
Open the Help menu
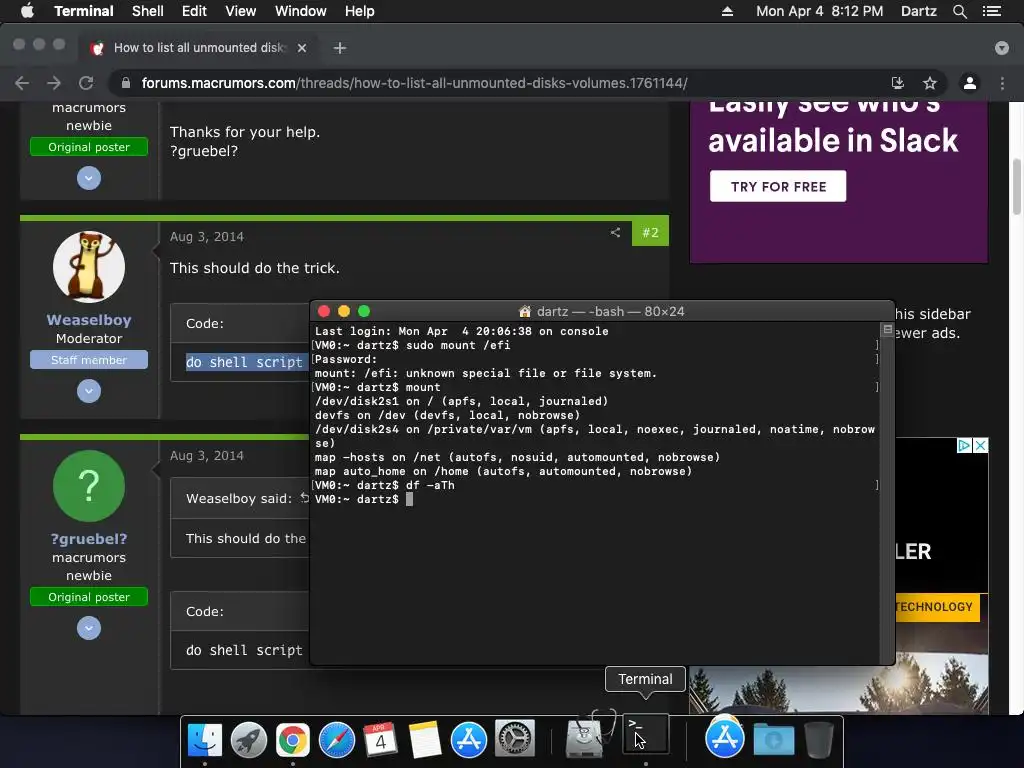coord(359,11)
